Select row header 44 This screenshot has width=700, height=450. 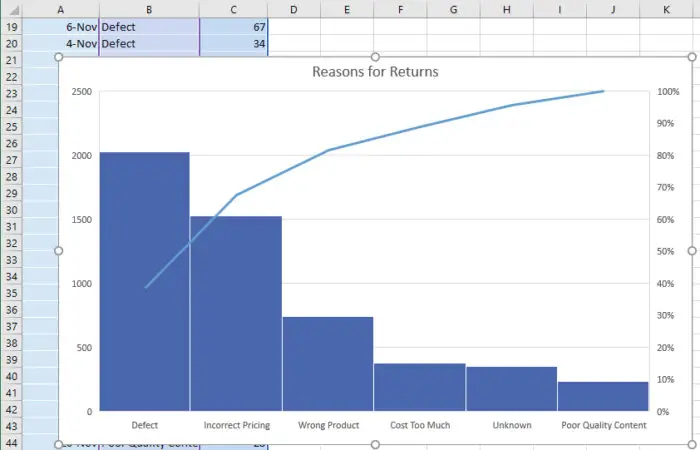coord(11,443)
